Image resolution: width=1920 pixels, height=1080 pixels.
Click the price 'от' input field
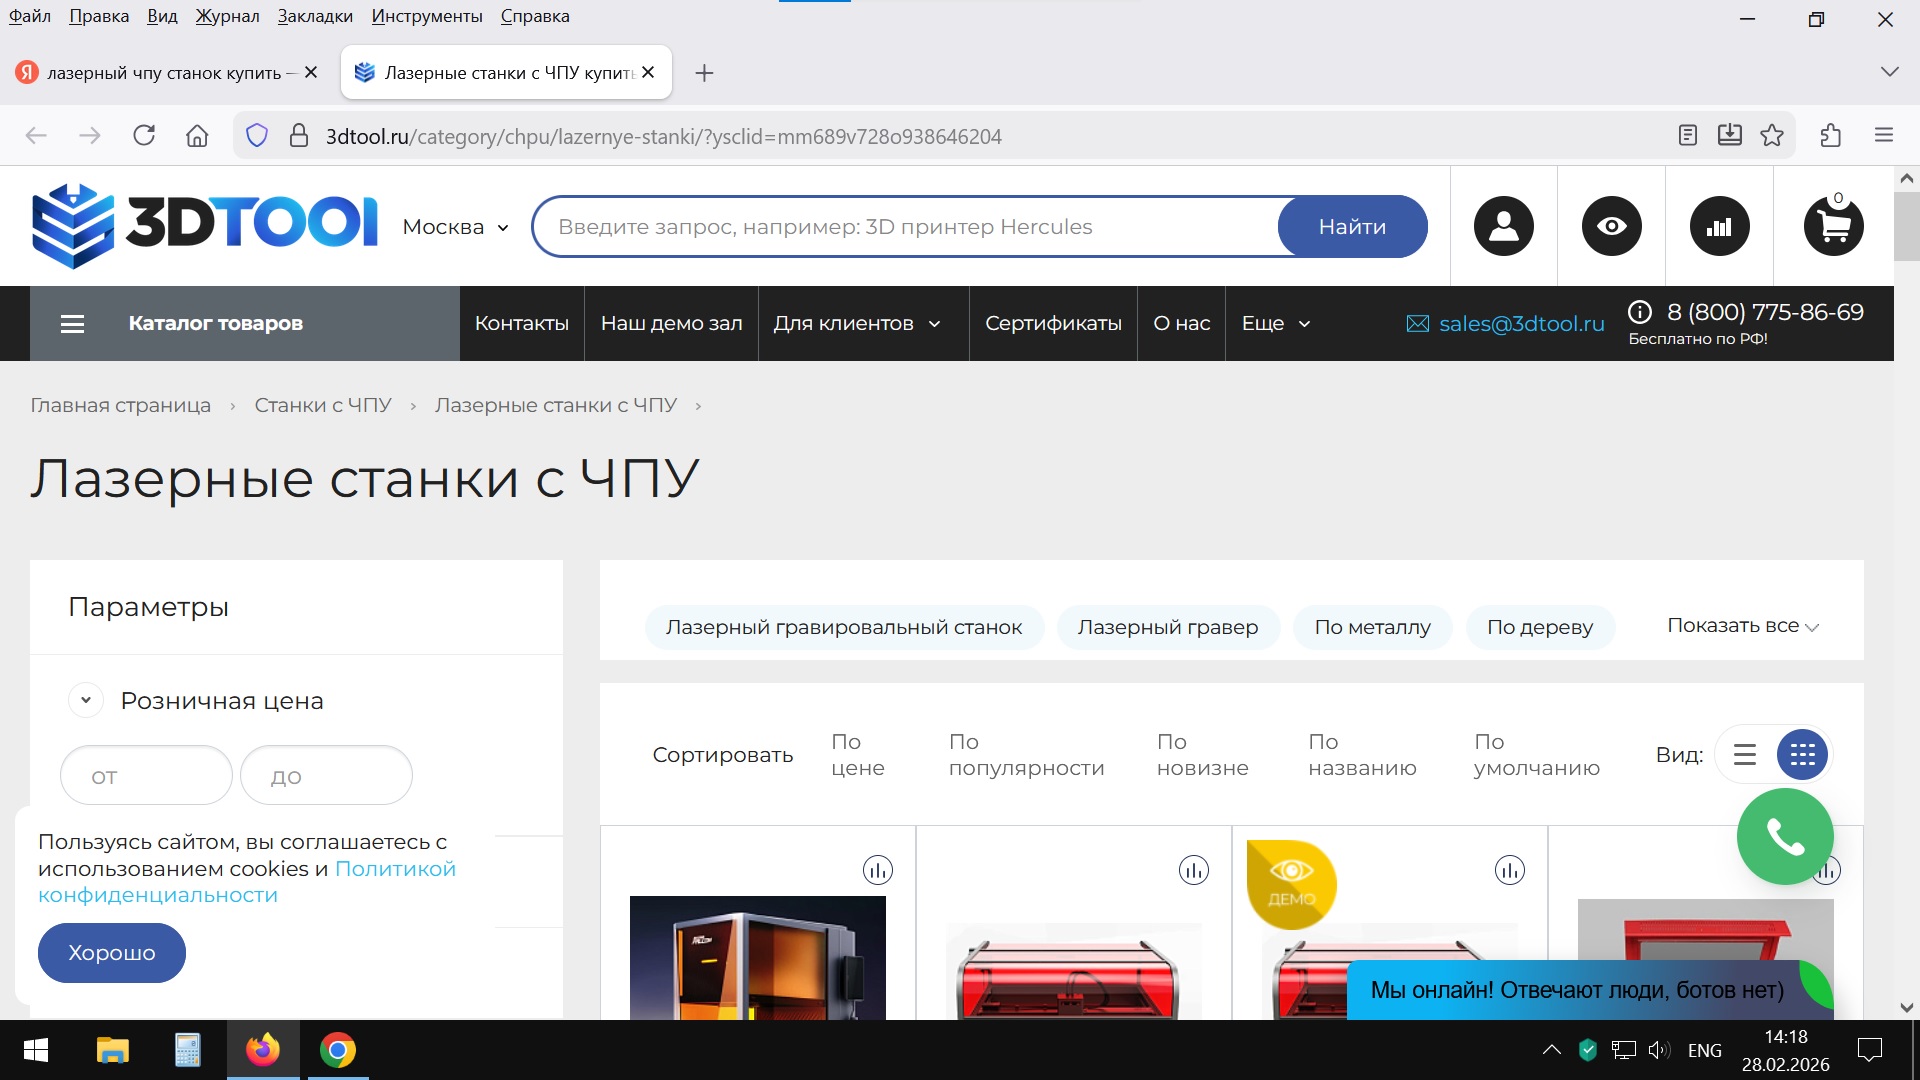pyautogui.click(x=146, y=776)
